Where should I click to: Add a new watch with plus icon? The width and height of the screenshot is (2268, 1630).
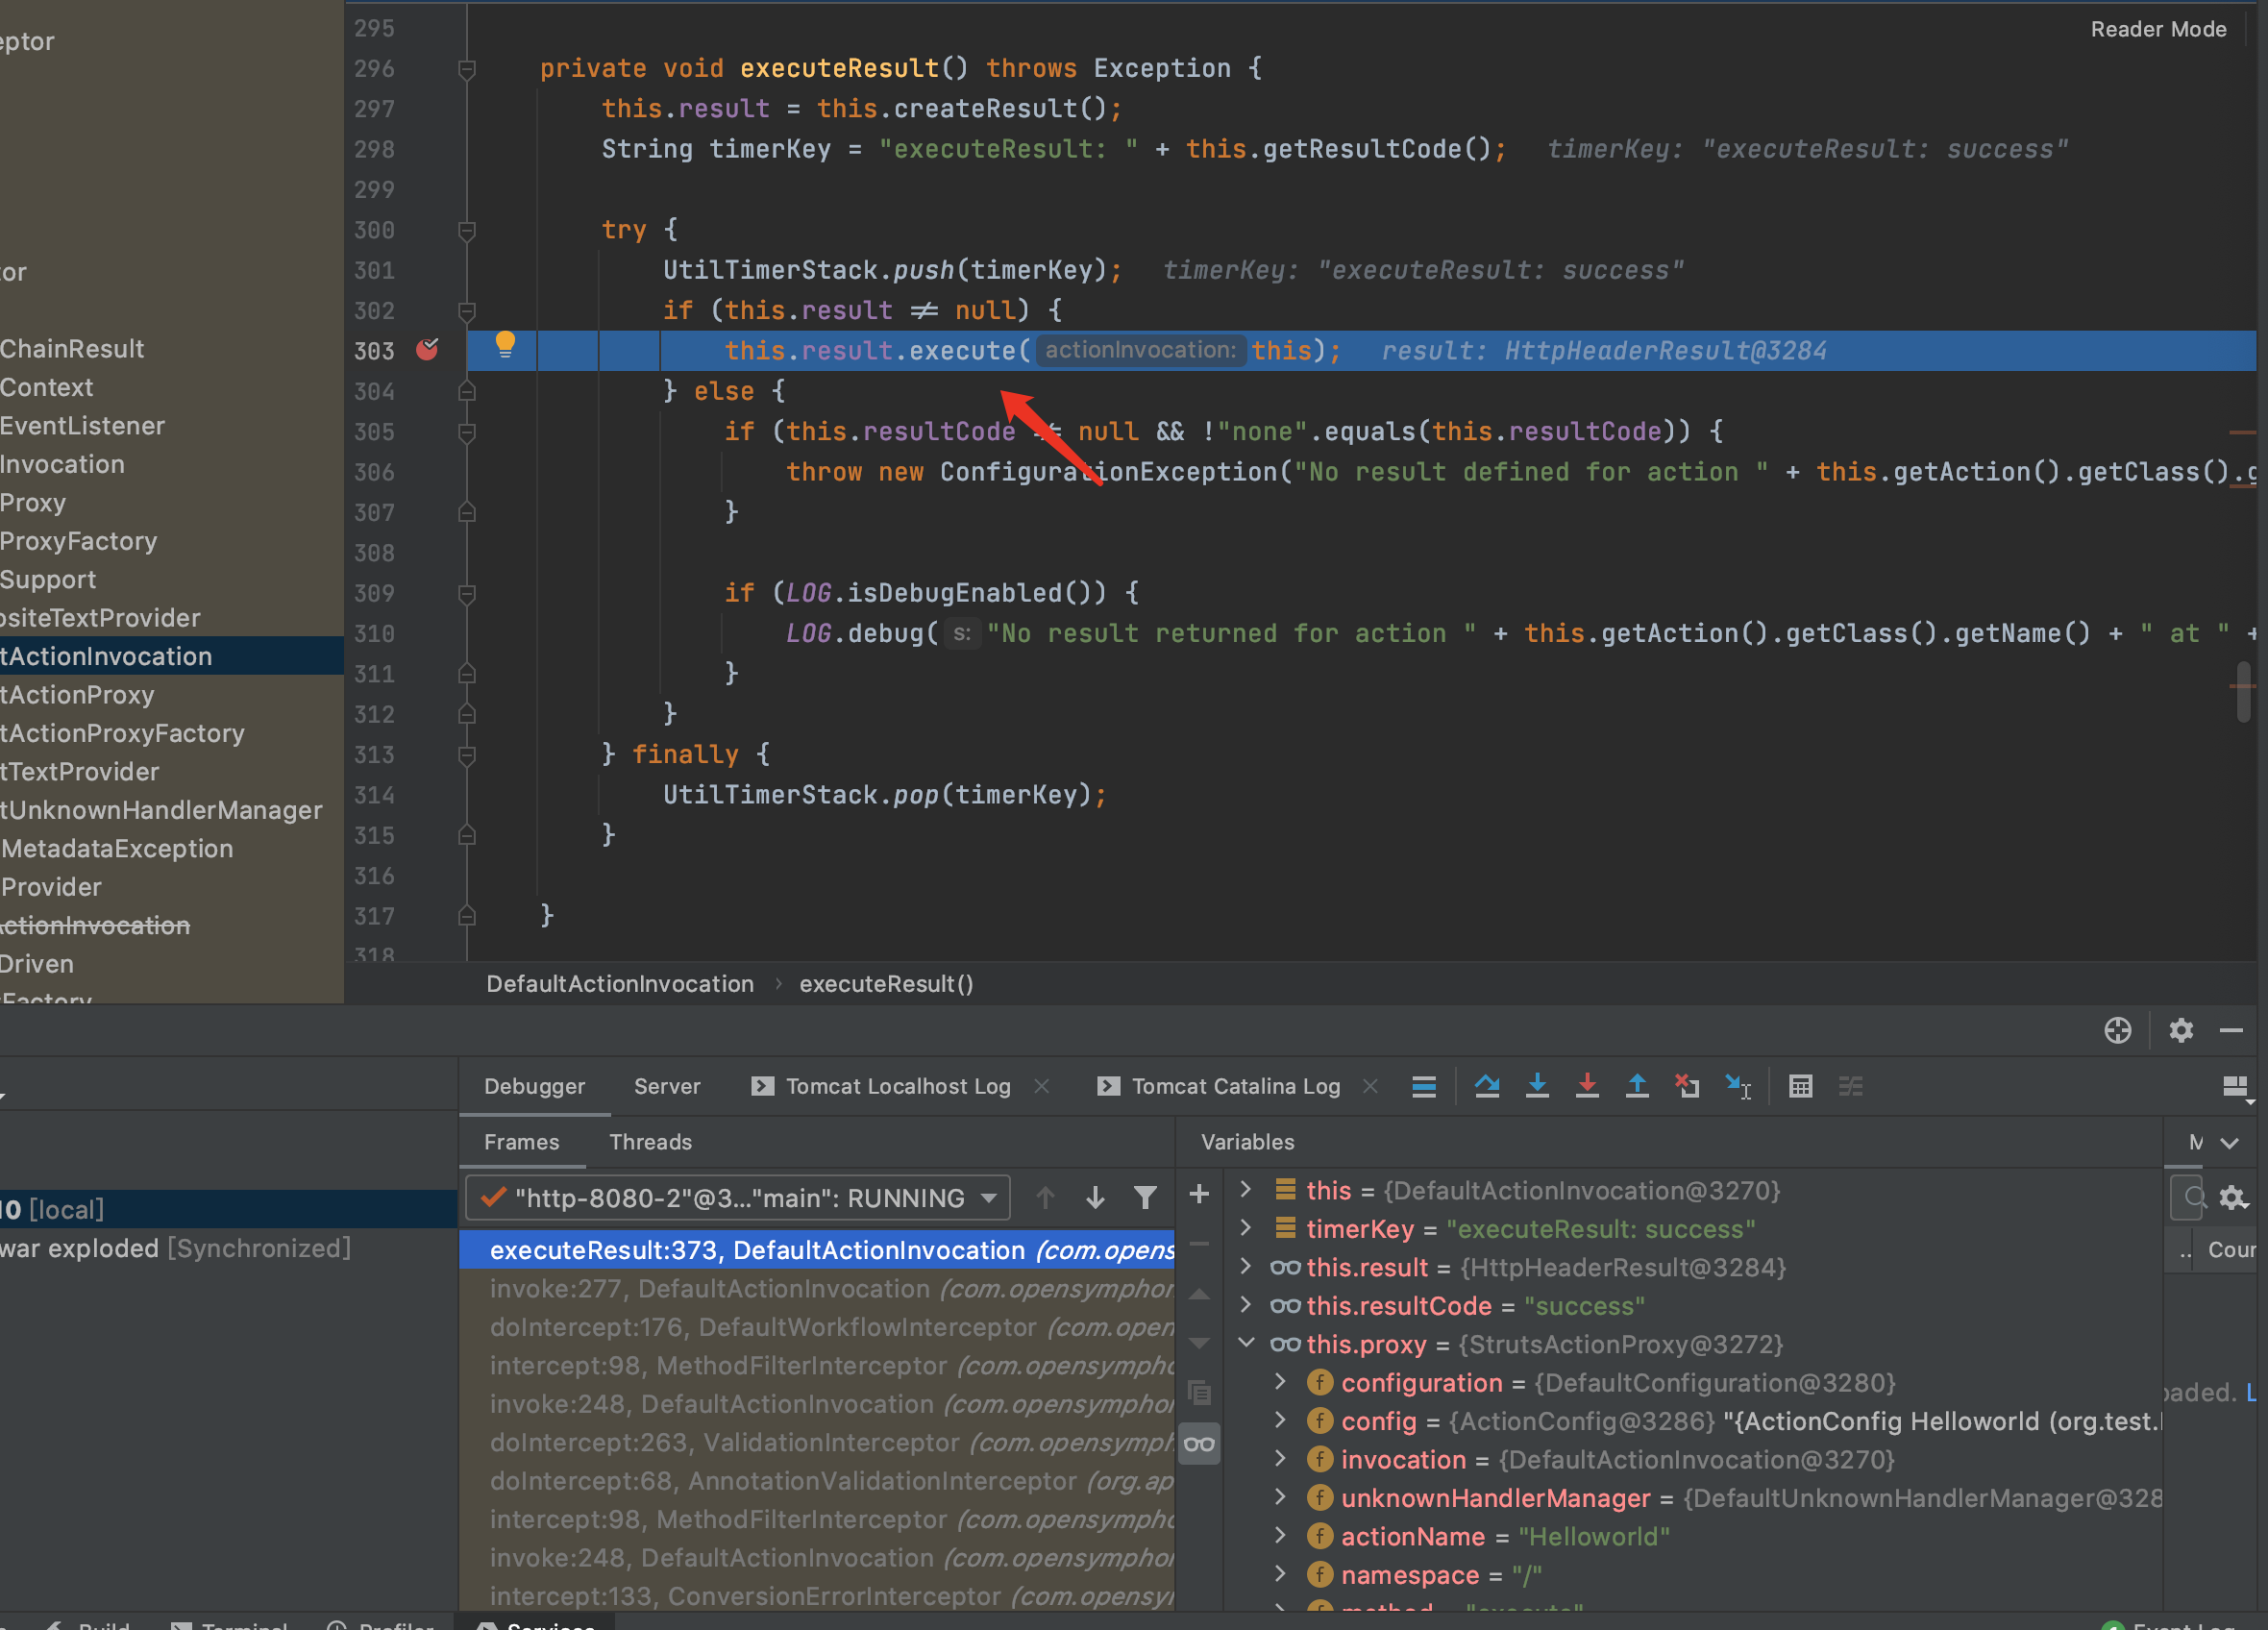pos(1199,1194)
